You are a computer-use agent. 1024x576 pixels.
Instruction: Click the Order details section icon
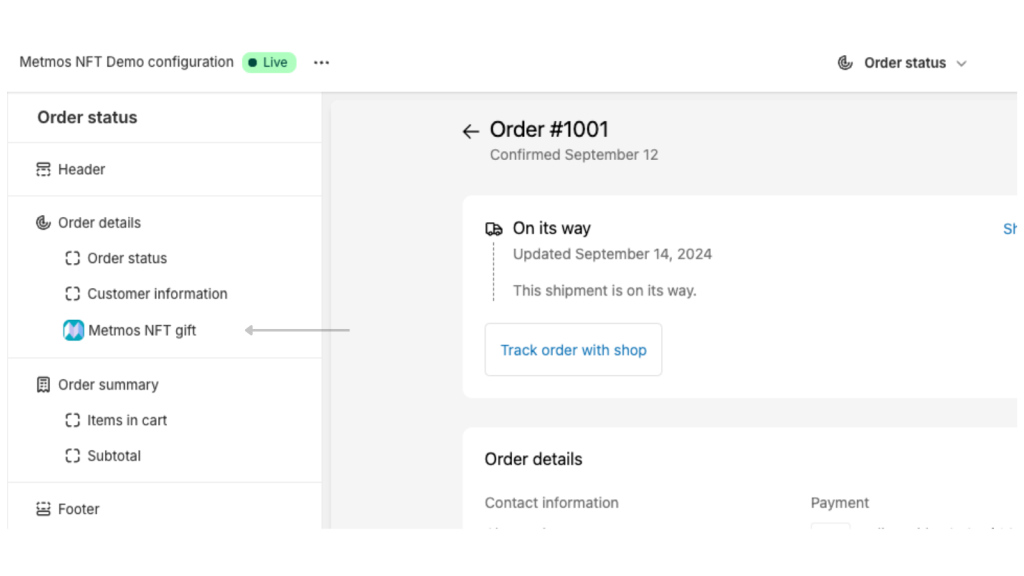[43, 223]
